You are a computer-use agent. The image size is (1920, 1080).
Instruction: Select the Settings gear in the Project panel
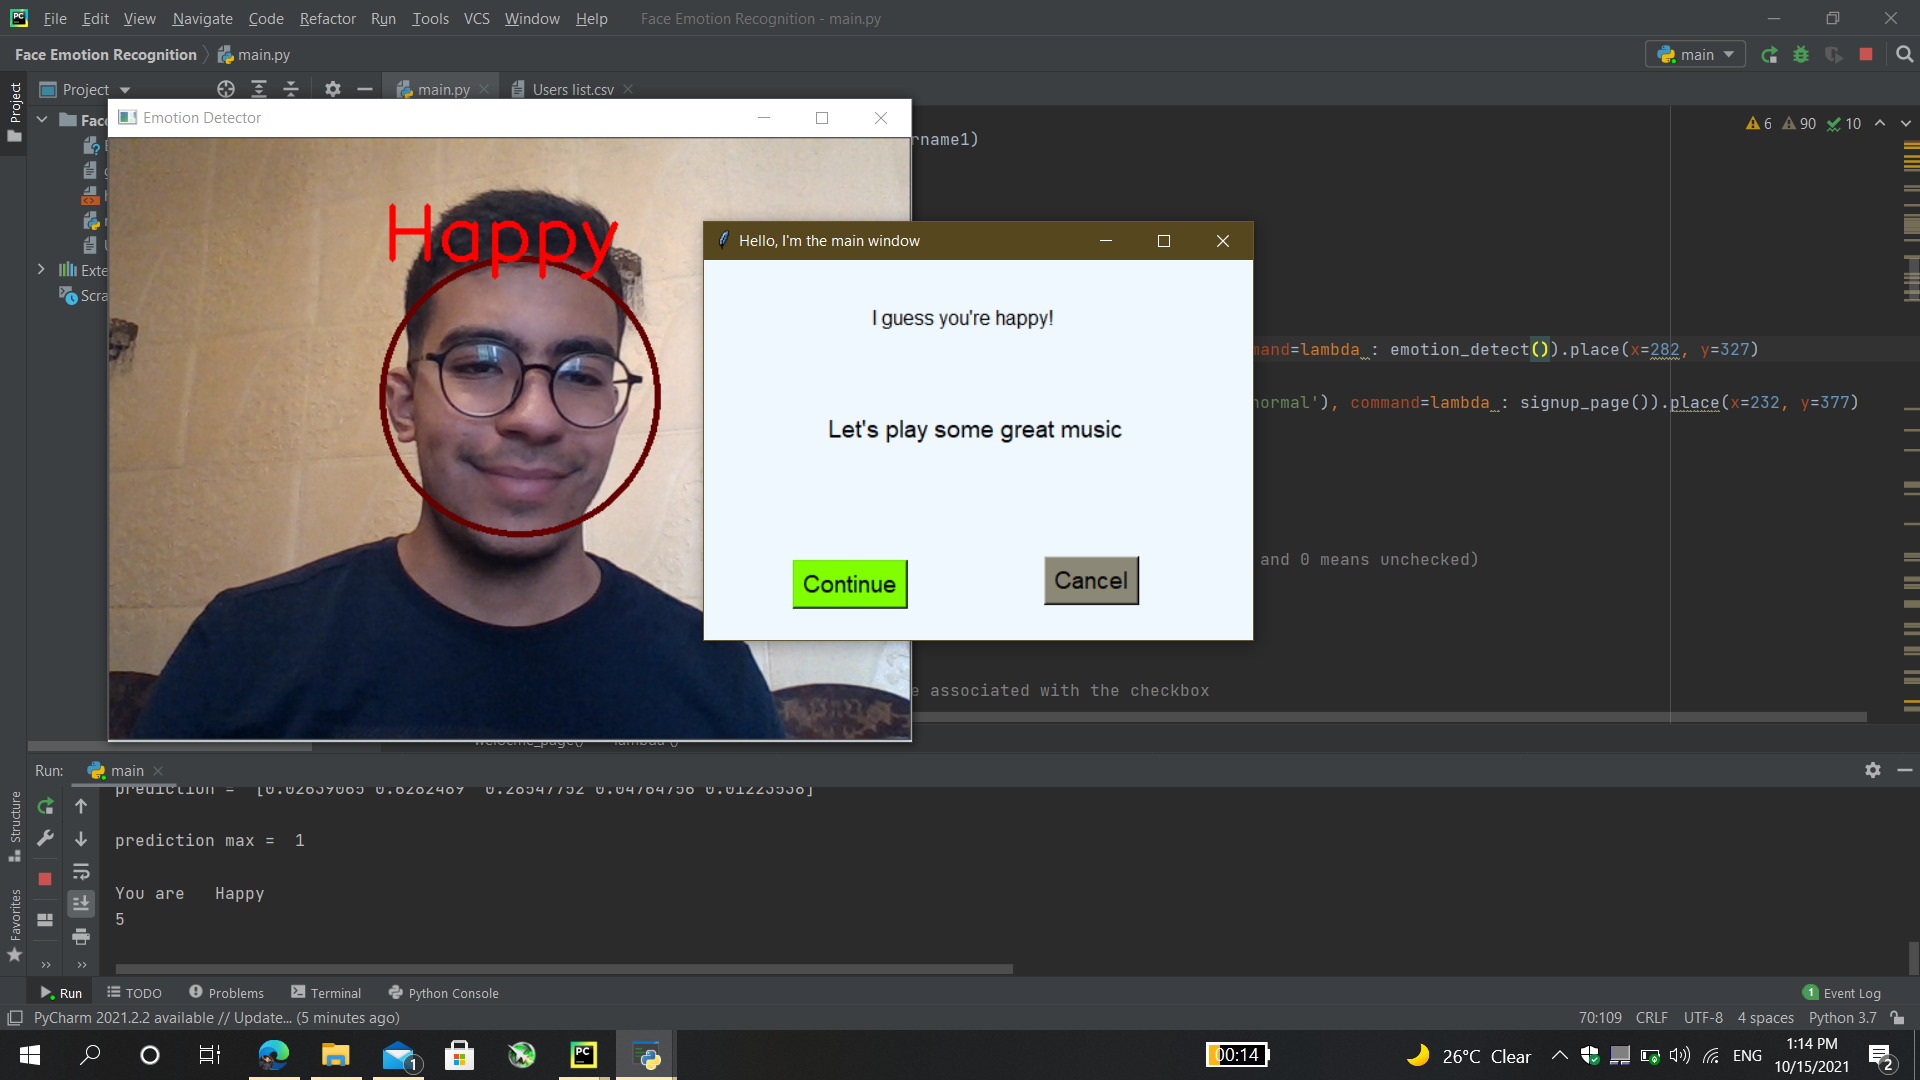pyautogui.click(x=333, y=89)
